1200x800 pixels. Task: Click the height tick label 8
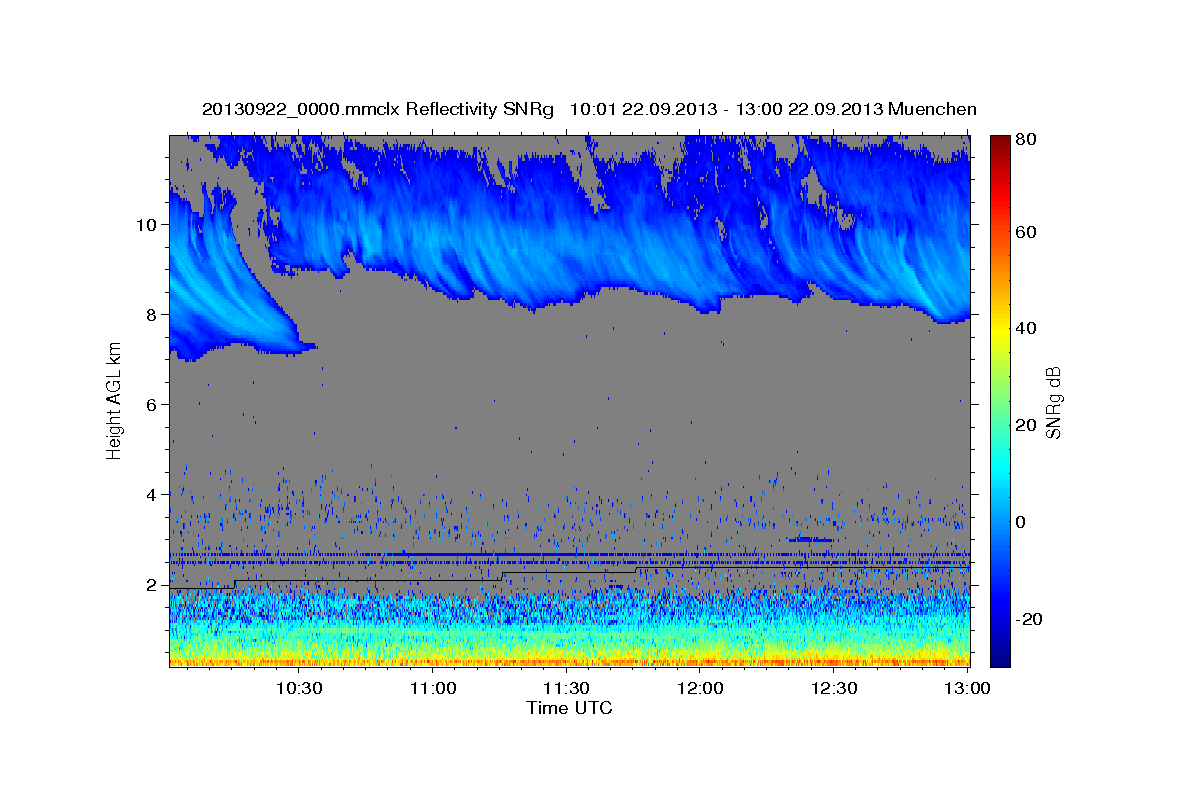point(151,315)
